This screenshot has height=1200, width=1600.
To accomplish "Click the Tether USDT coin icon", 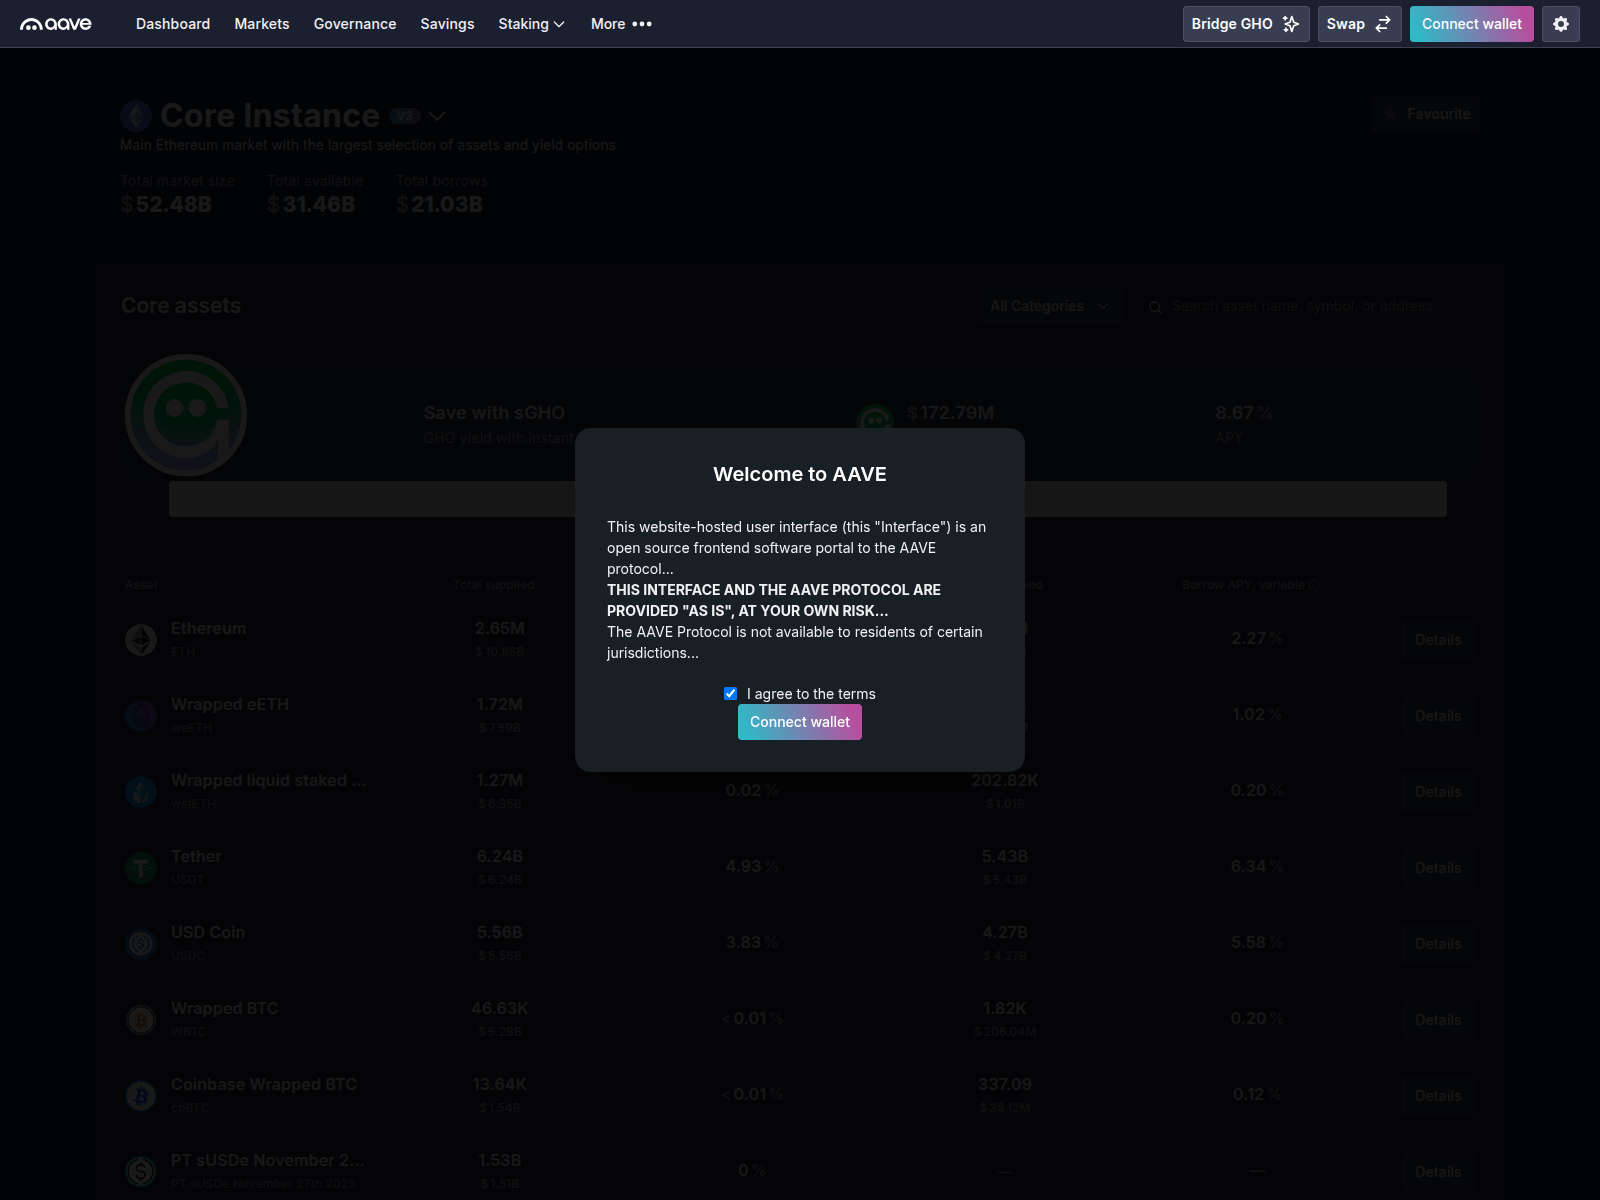I will 140,867.
